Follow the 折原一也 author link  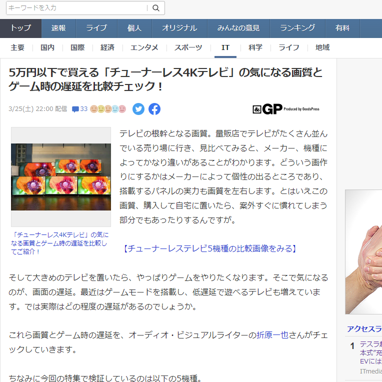pyautogui.click(x=272, y=335)
